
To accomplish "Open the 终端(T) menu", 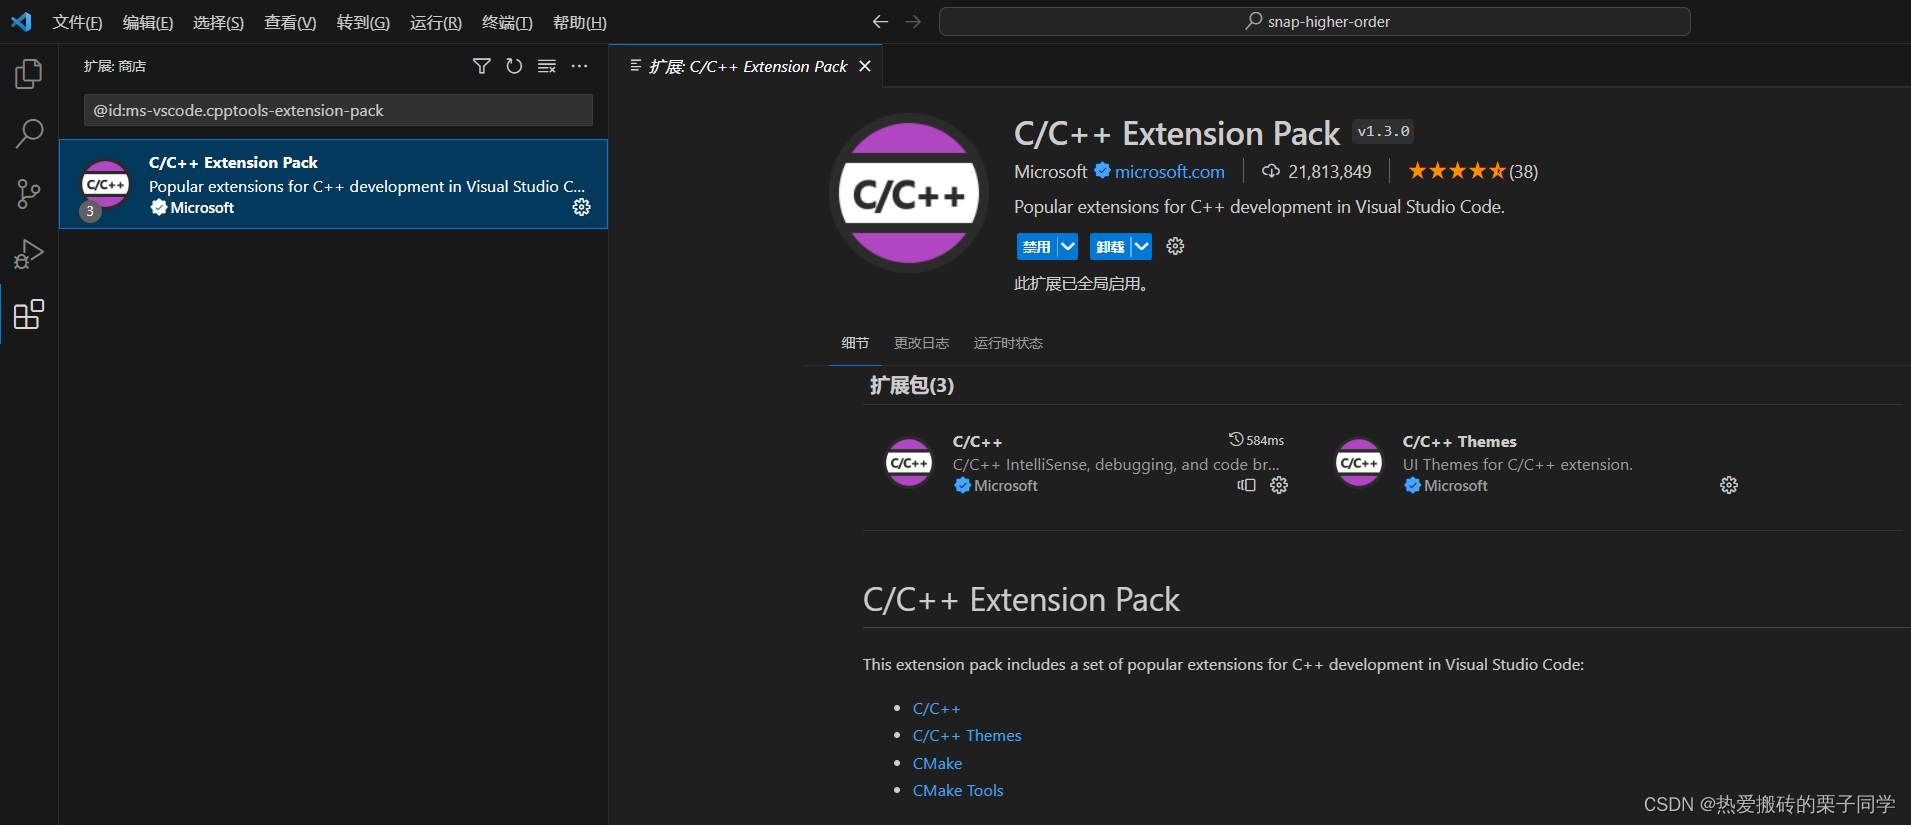I will (x=507, y=22).
